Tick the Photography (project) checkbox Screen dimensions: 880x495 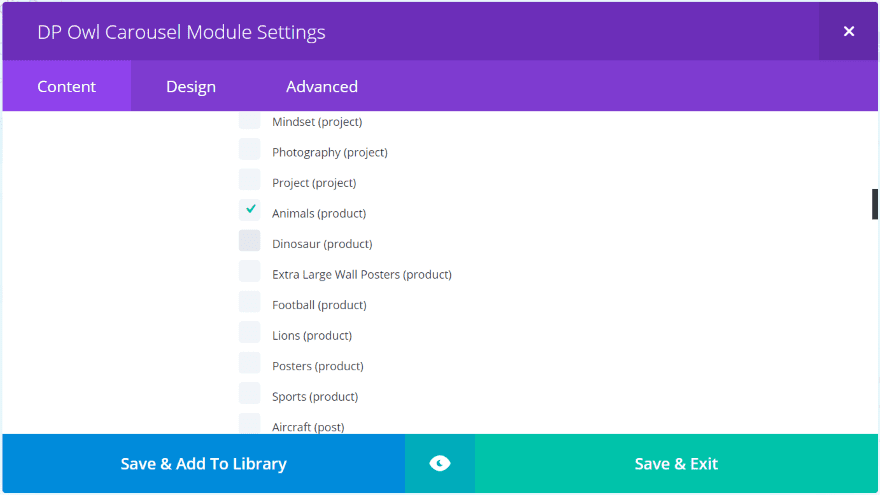pyautogui.click(x=250, y=150)
